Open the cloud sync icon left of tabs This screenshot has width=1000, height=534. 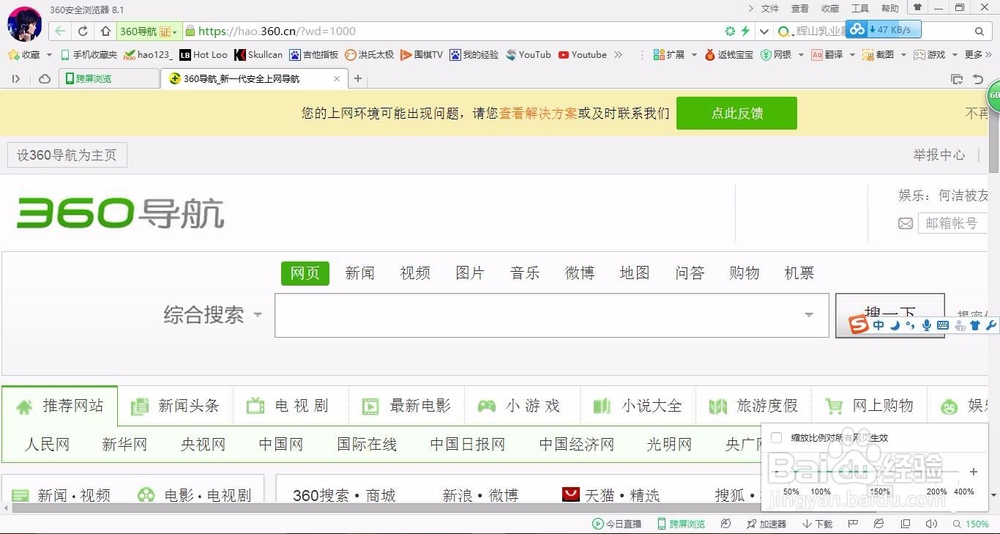pyautogui.click(x=45, y=78)
